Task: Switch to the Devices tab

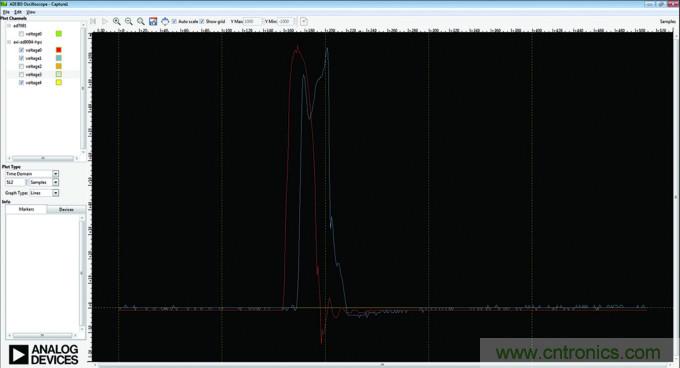Action: click(x=66, y=209)
